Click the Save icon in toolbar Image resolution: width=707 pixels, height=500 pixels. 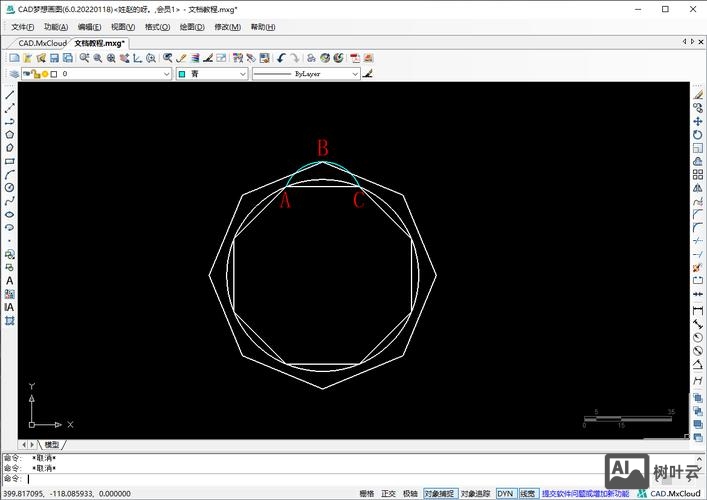click(54, 58)
